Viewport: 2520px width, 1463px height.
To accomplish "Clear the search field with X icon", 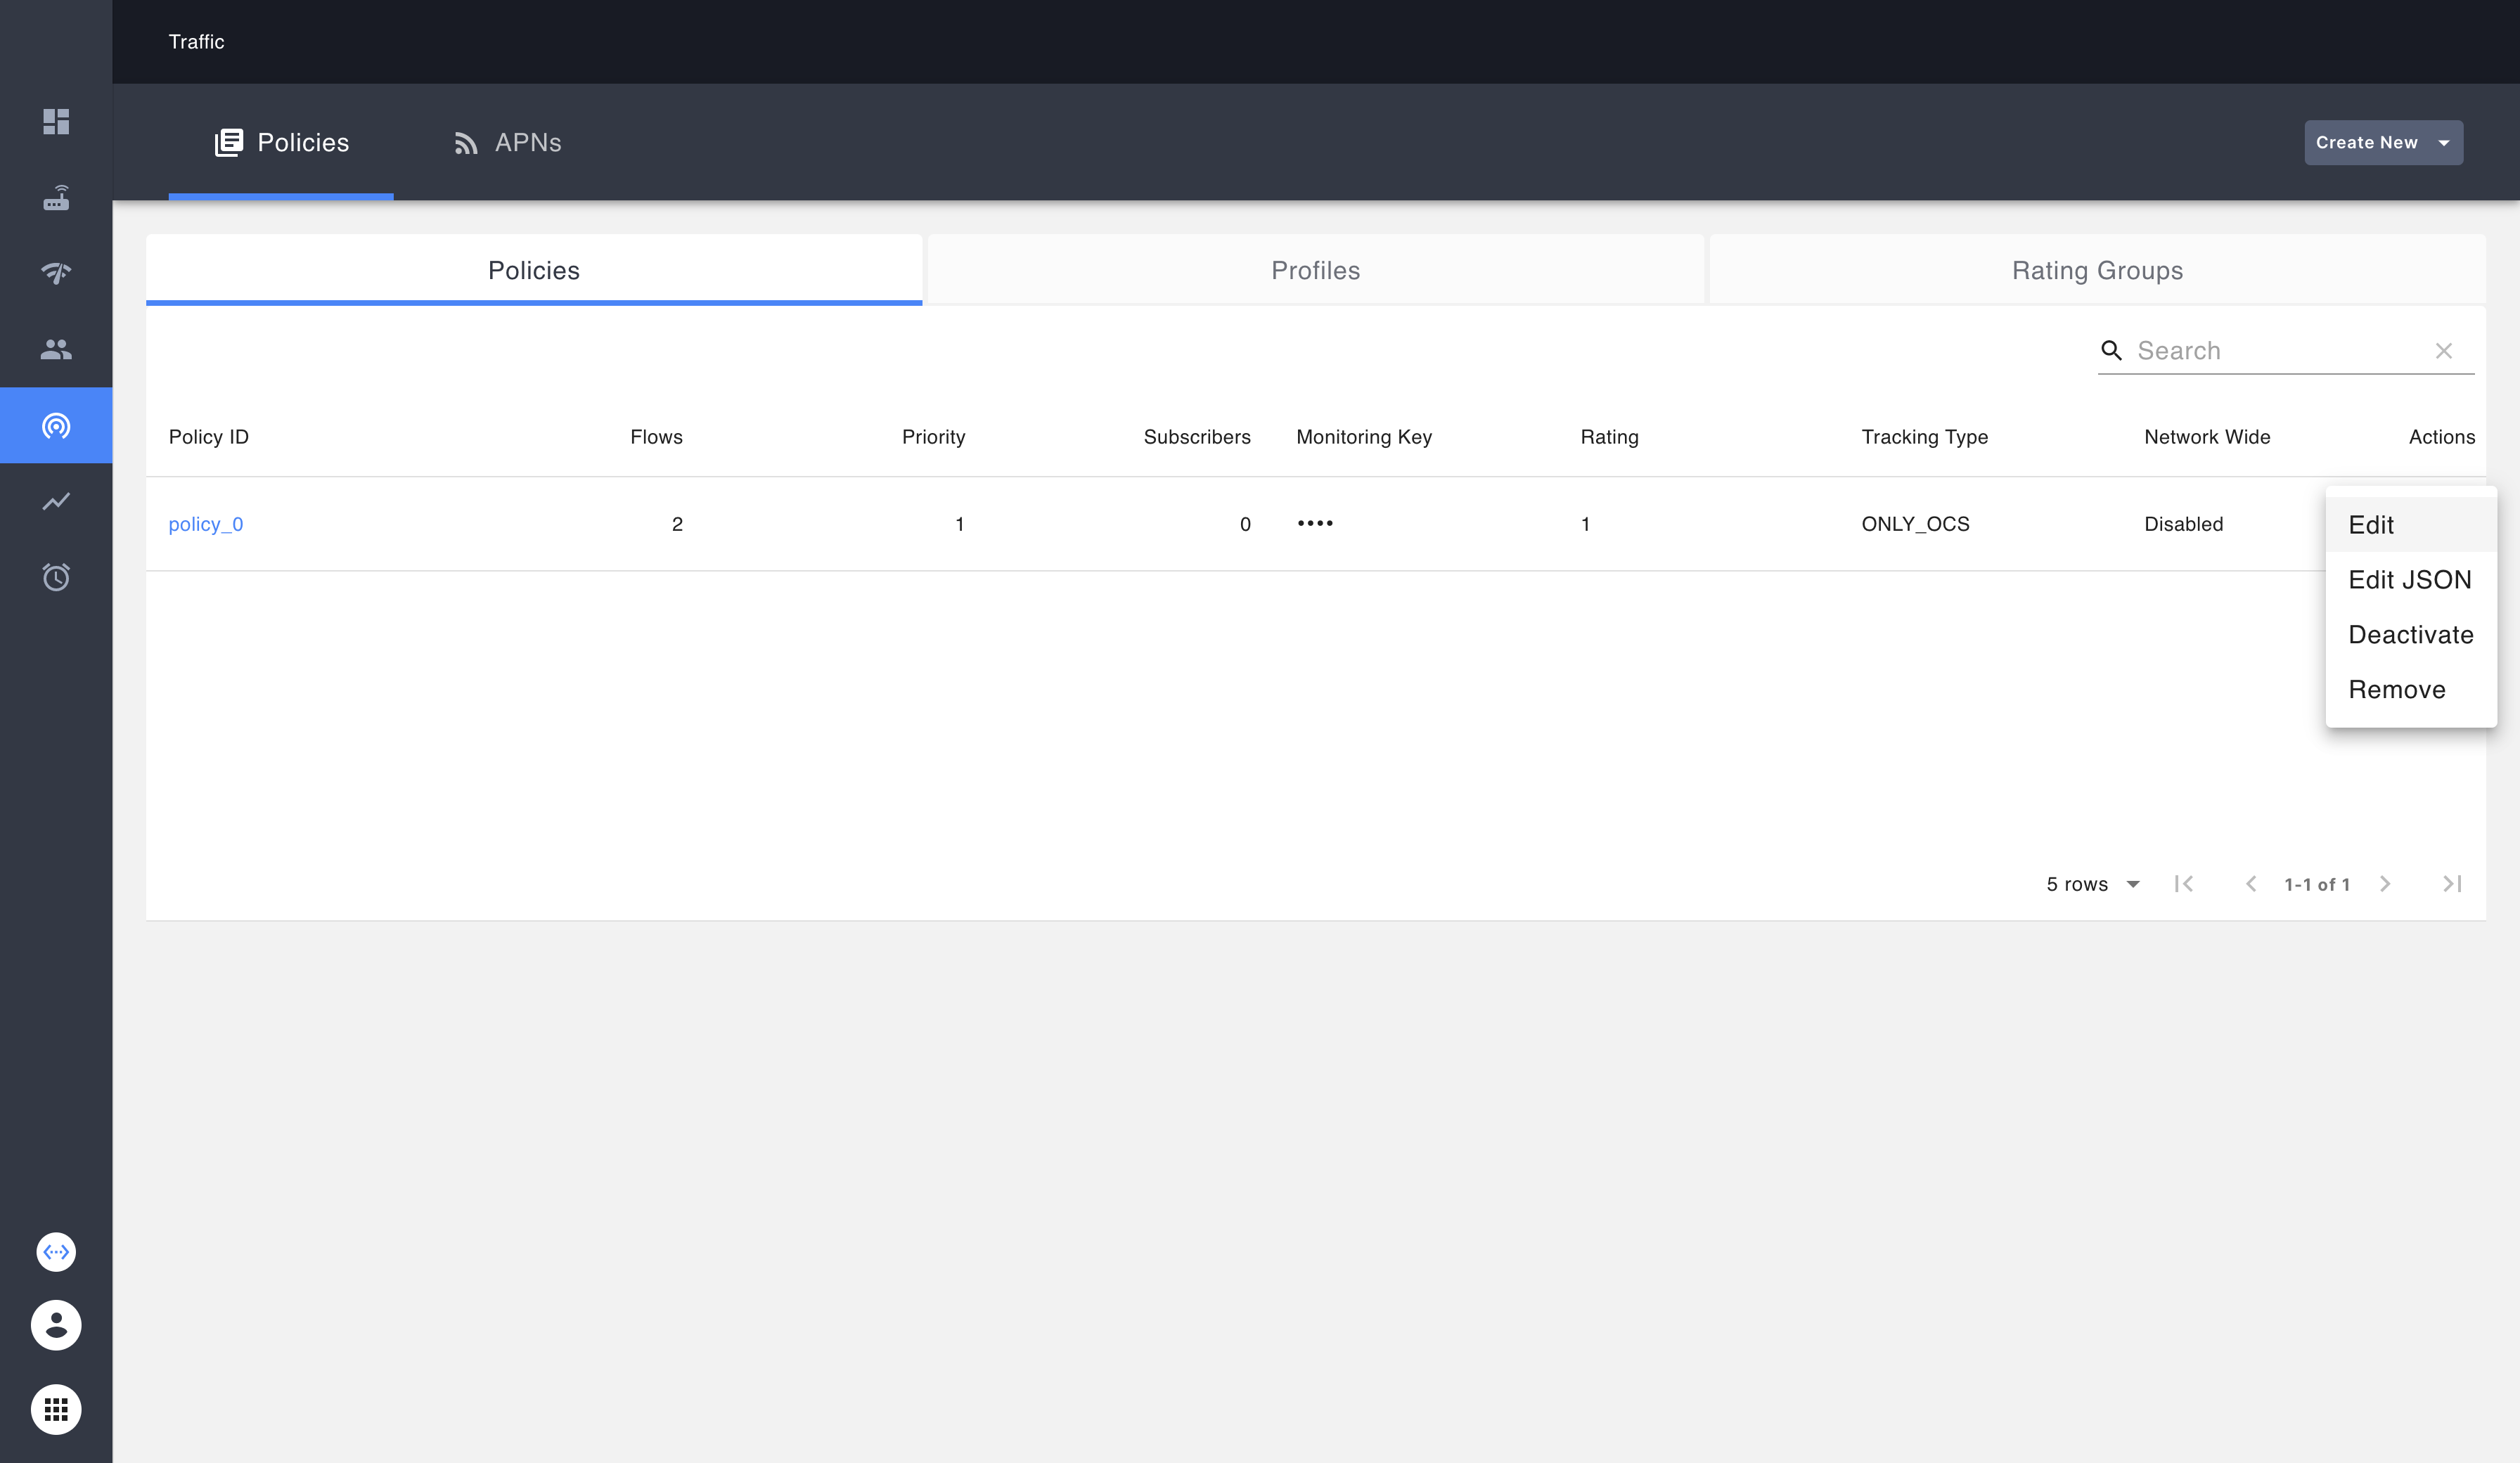I will [2443, 351].
